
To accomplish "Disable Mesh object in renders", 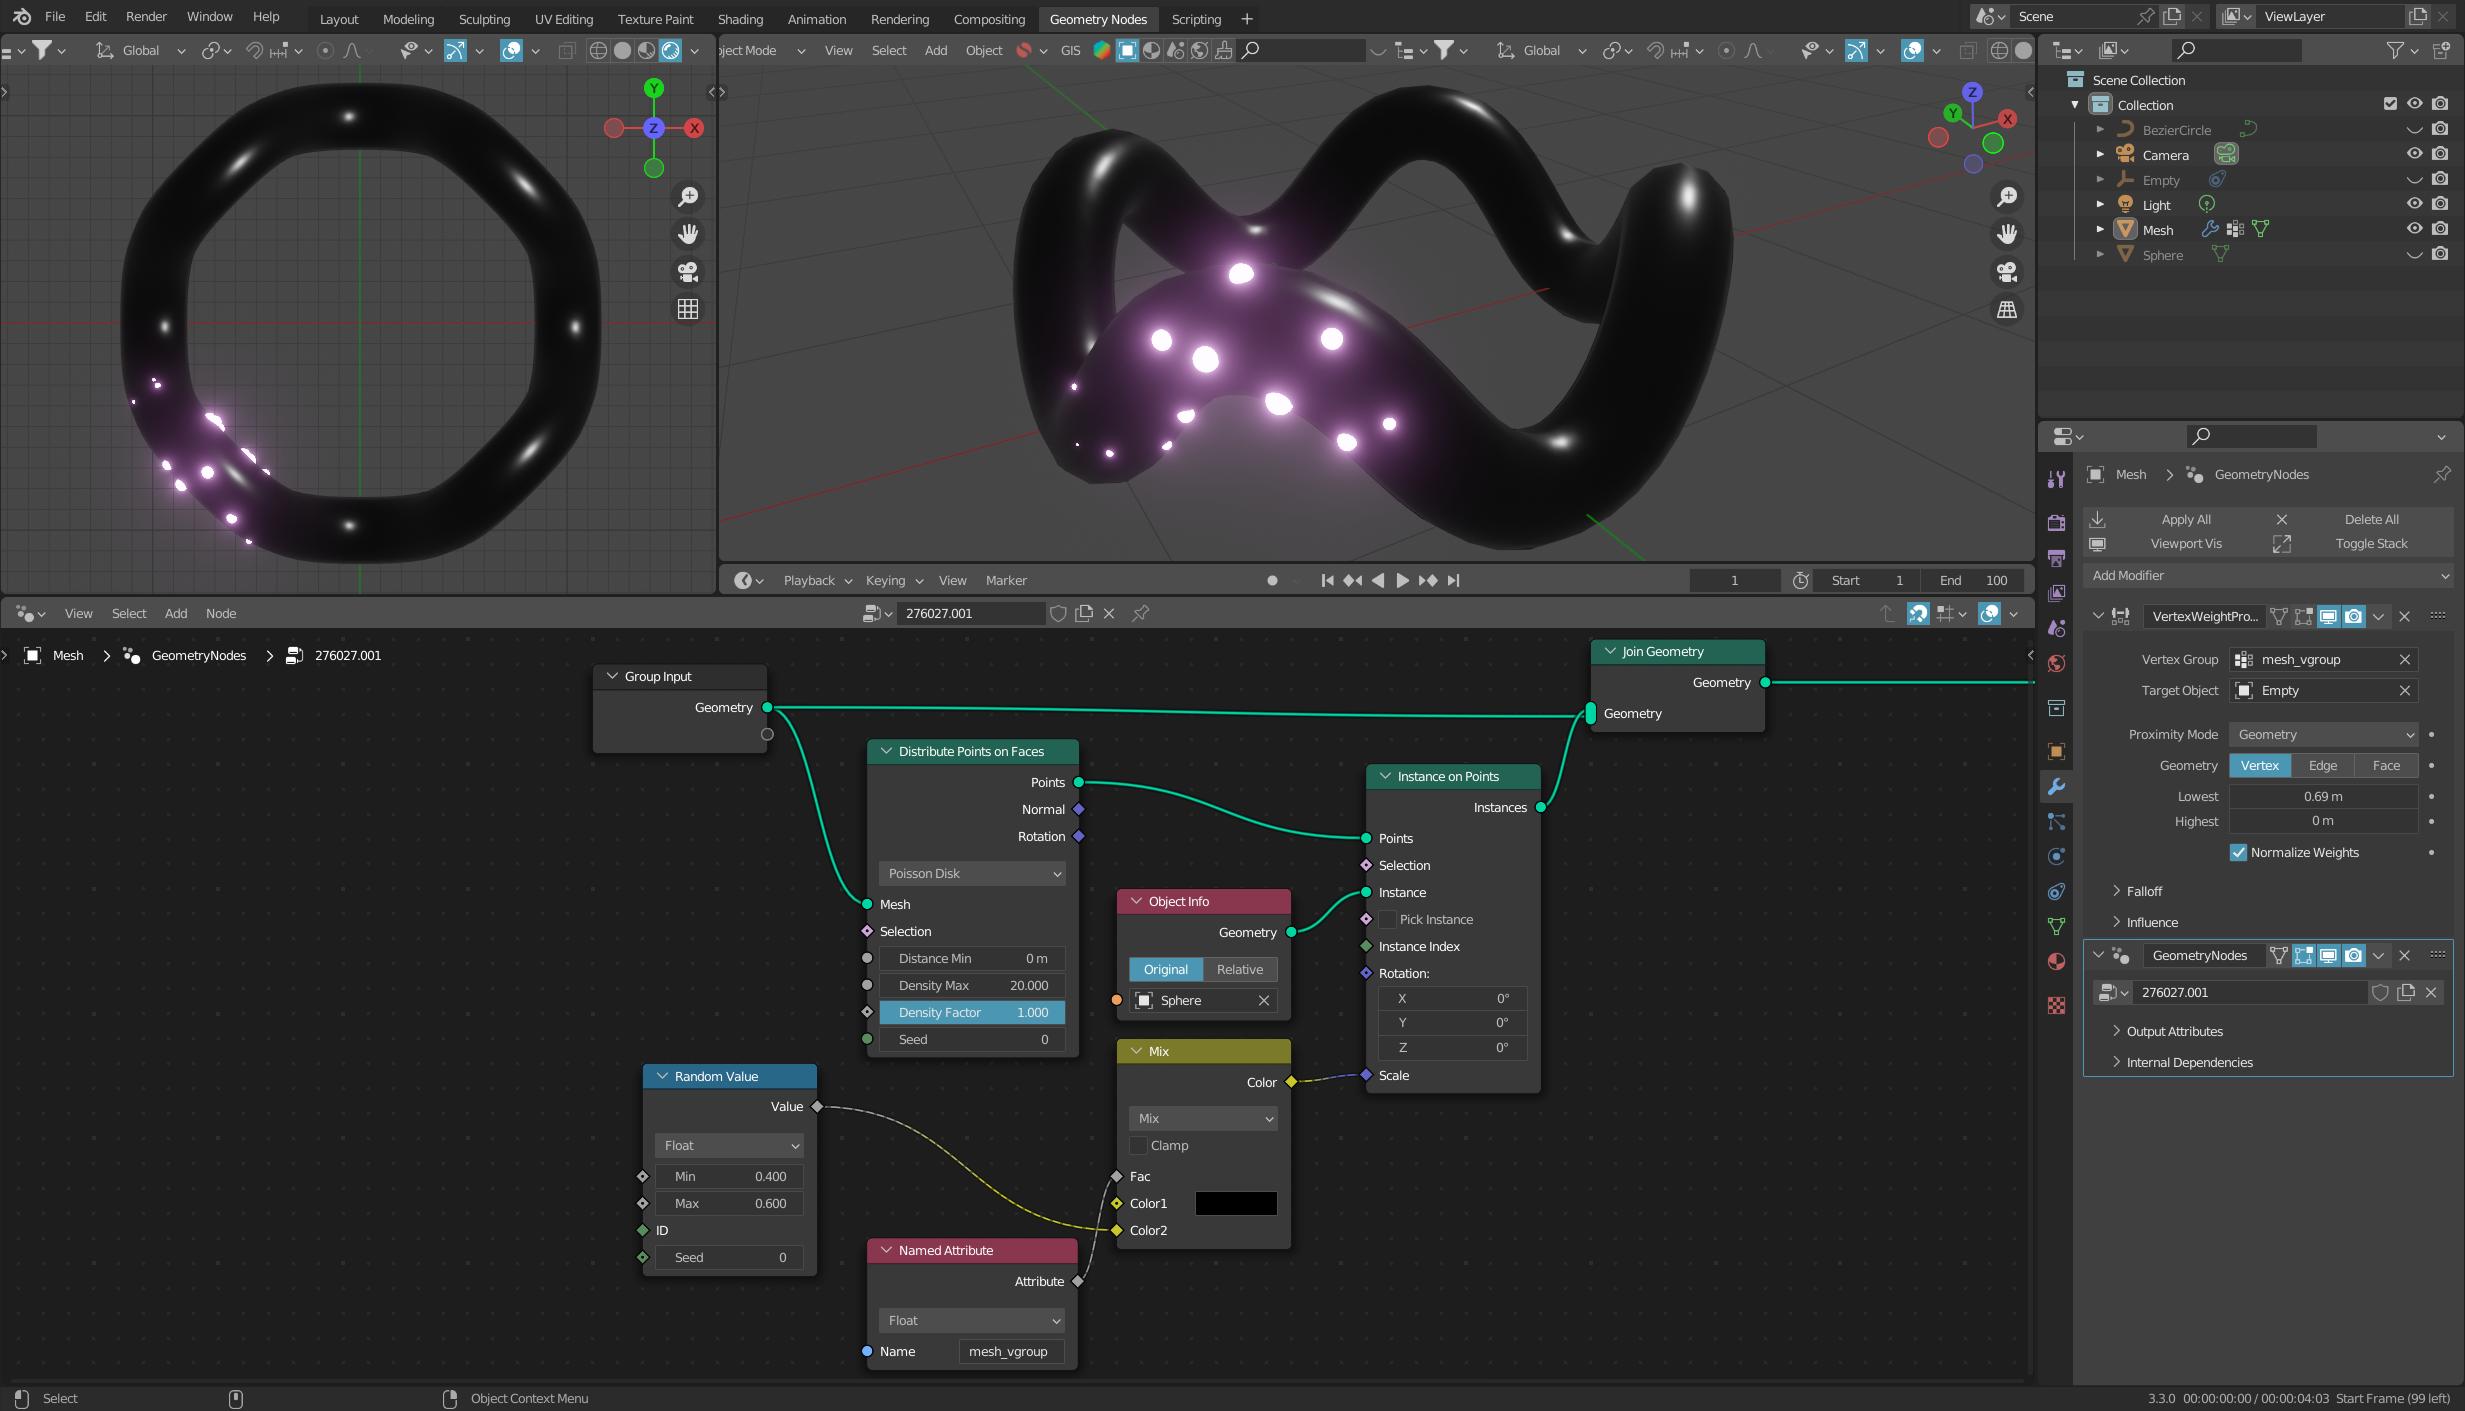I will tap(2440, 229).
